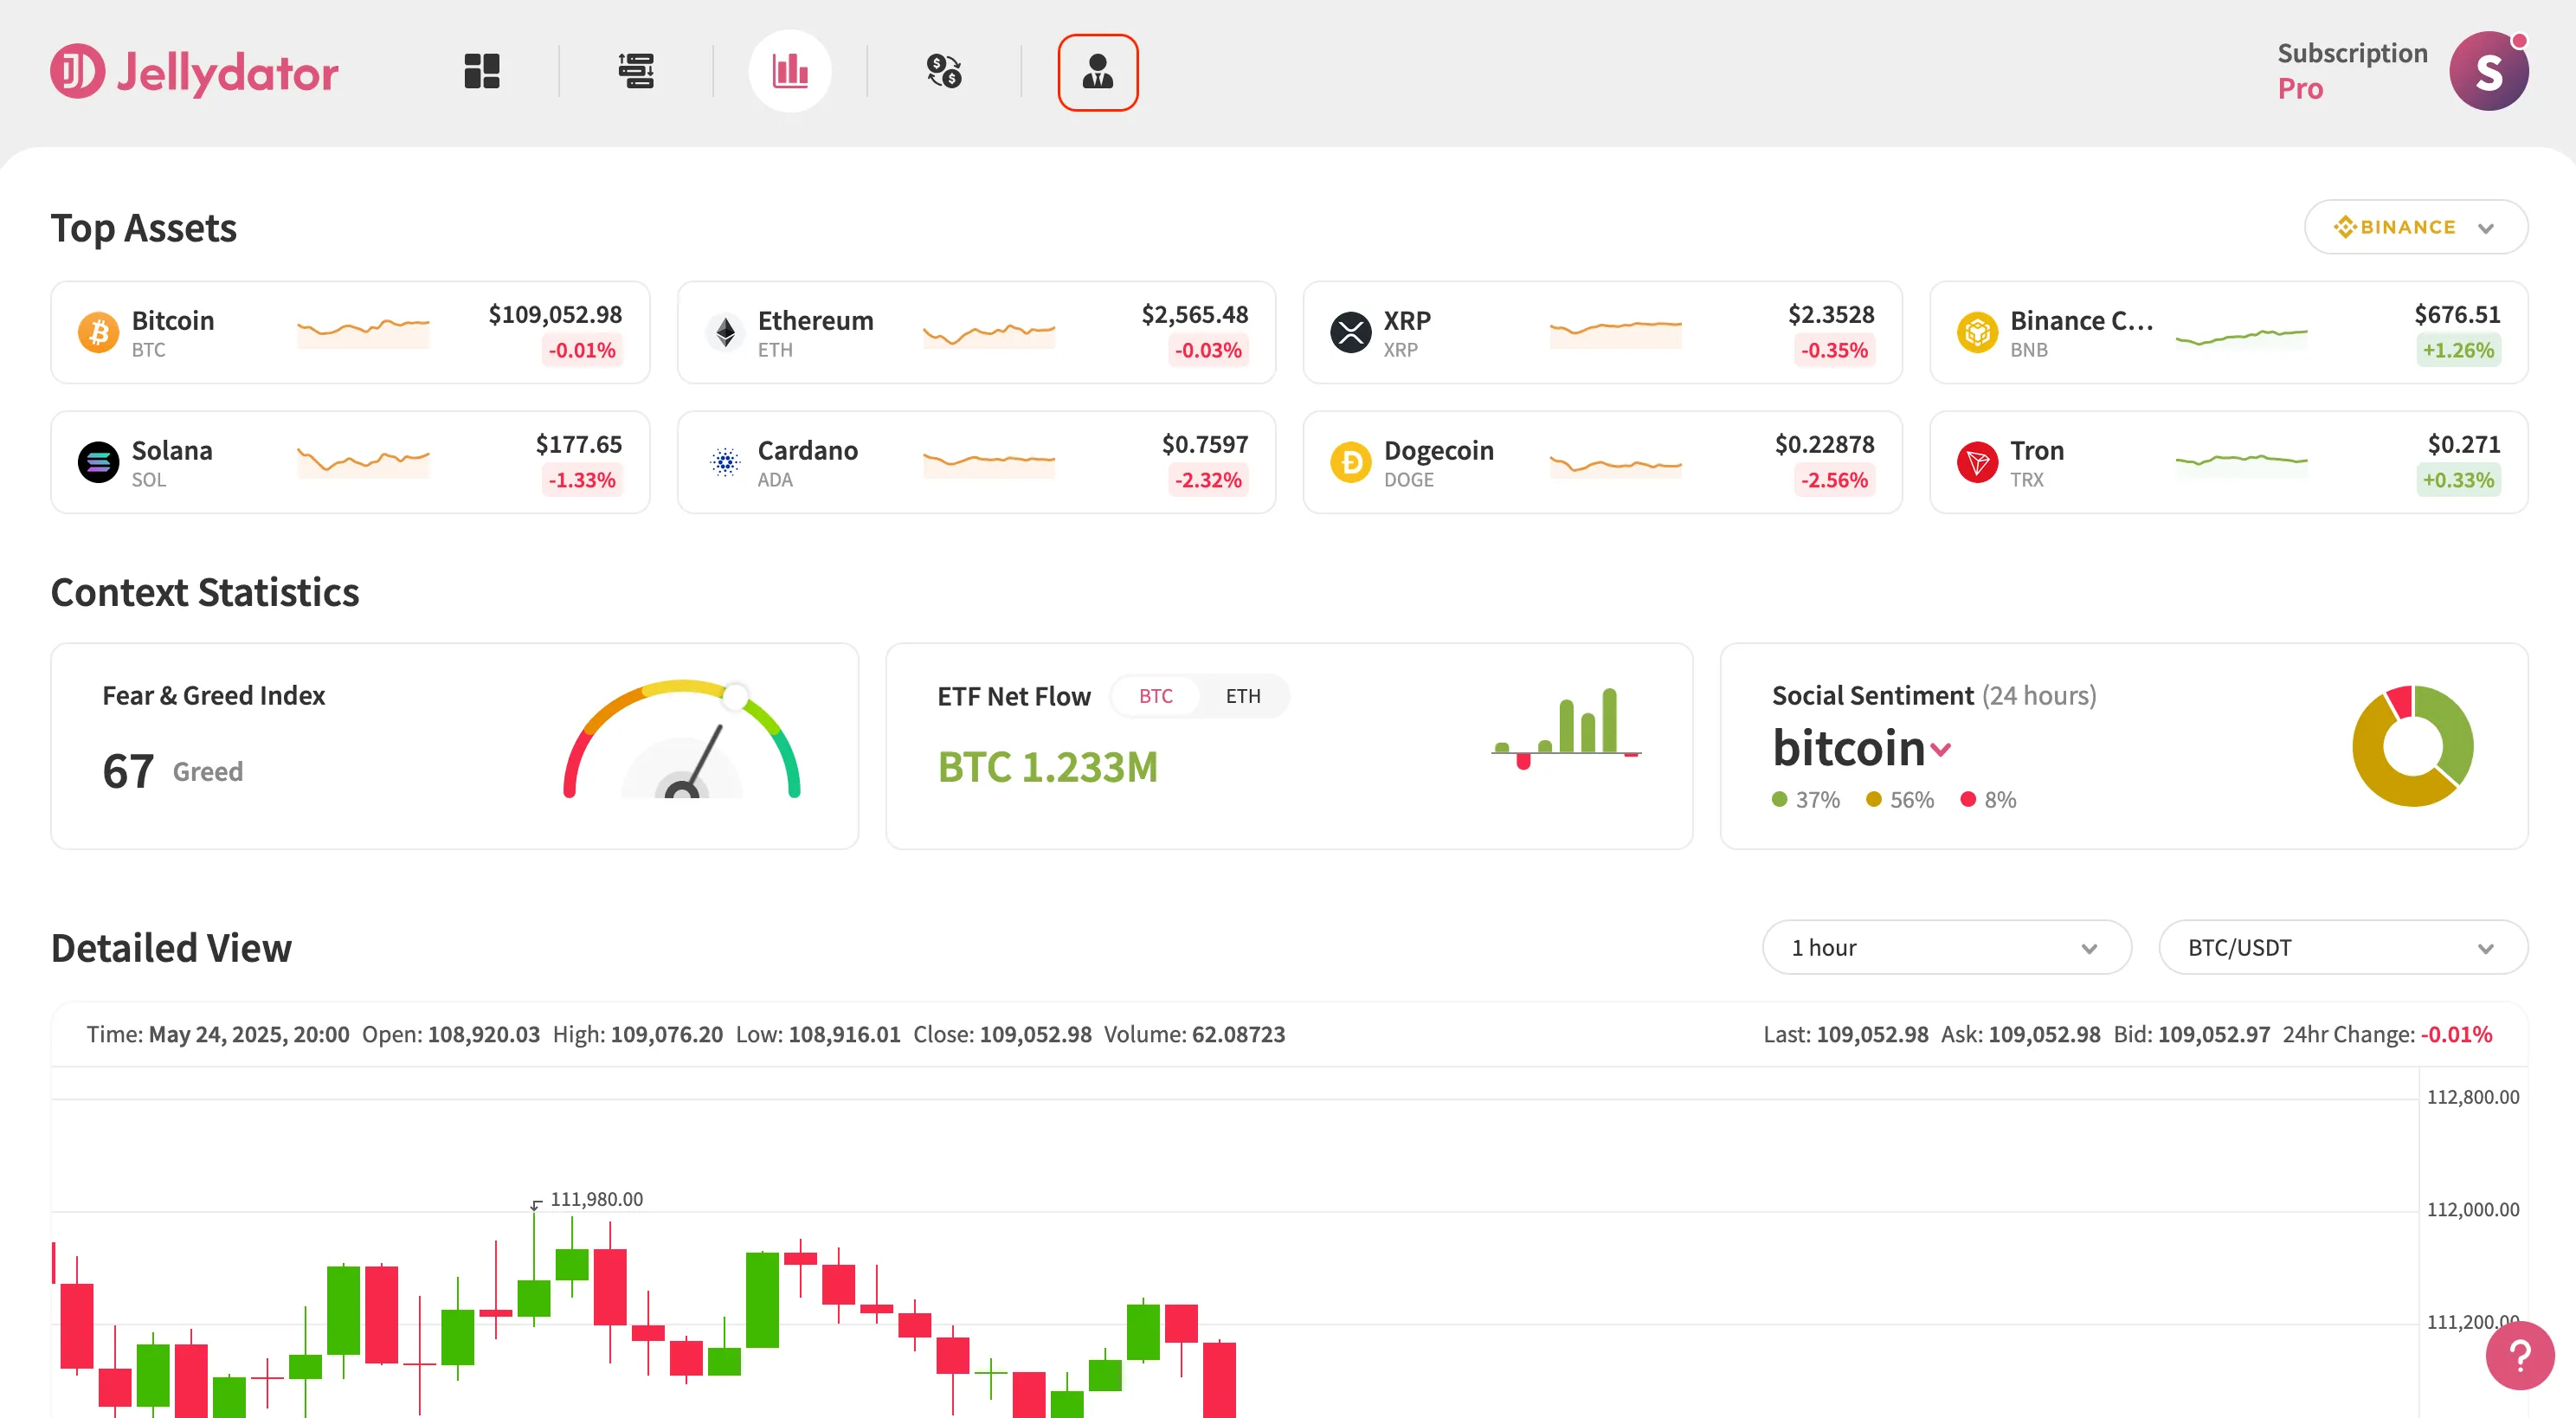Screen dimensions: 2576x1418
Task: Click the Binance Coin BNB icon
Action: pos(1977,332)
